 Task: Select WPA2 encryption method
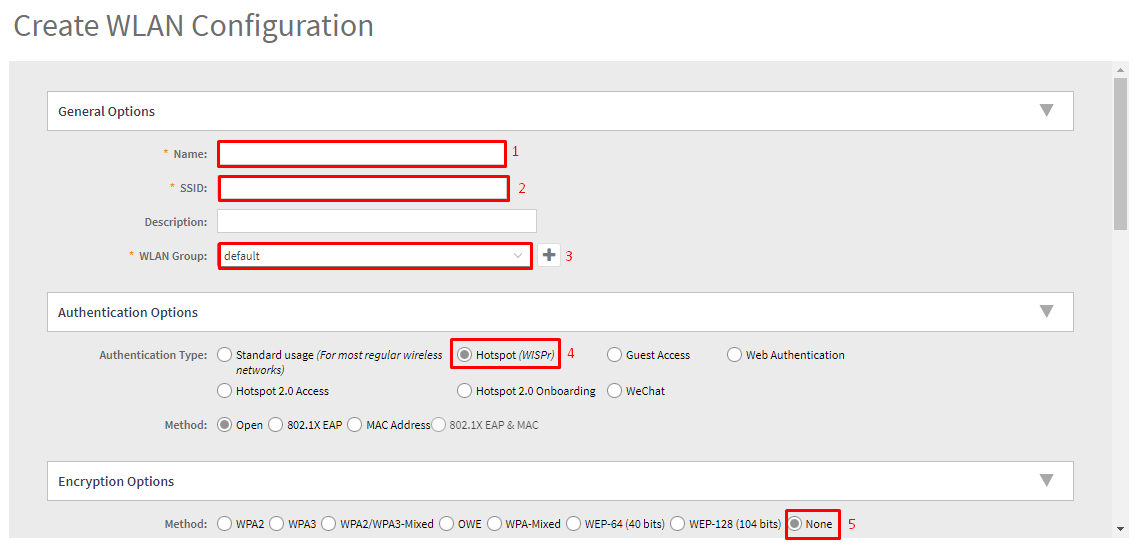pos(224,523)
